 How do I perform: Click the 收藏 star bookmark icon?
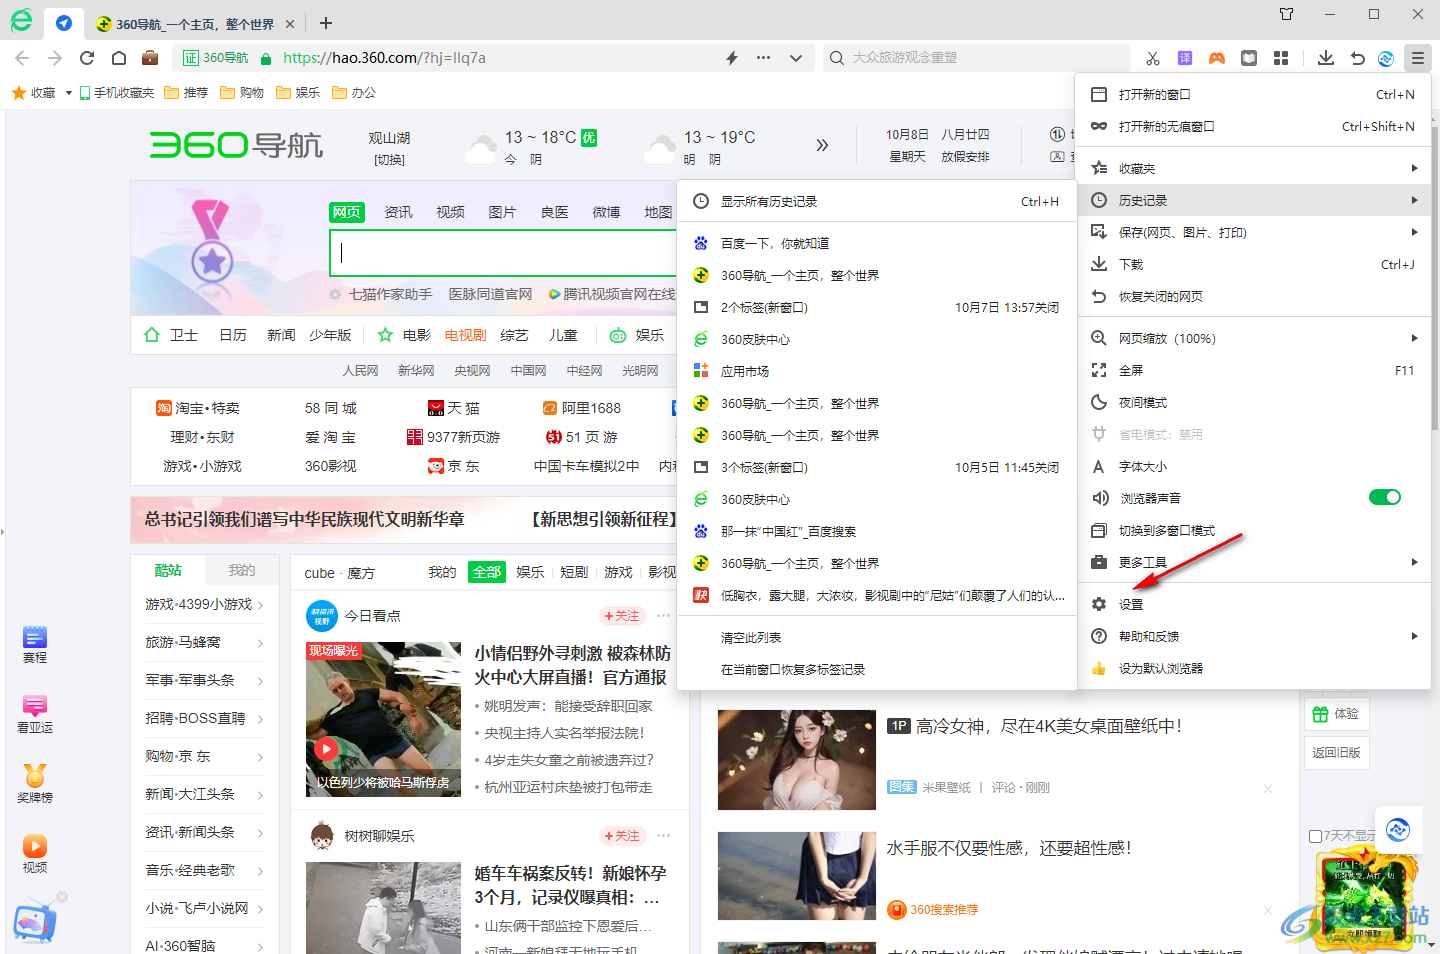tap(18, 93)
